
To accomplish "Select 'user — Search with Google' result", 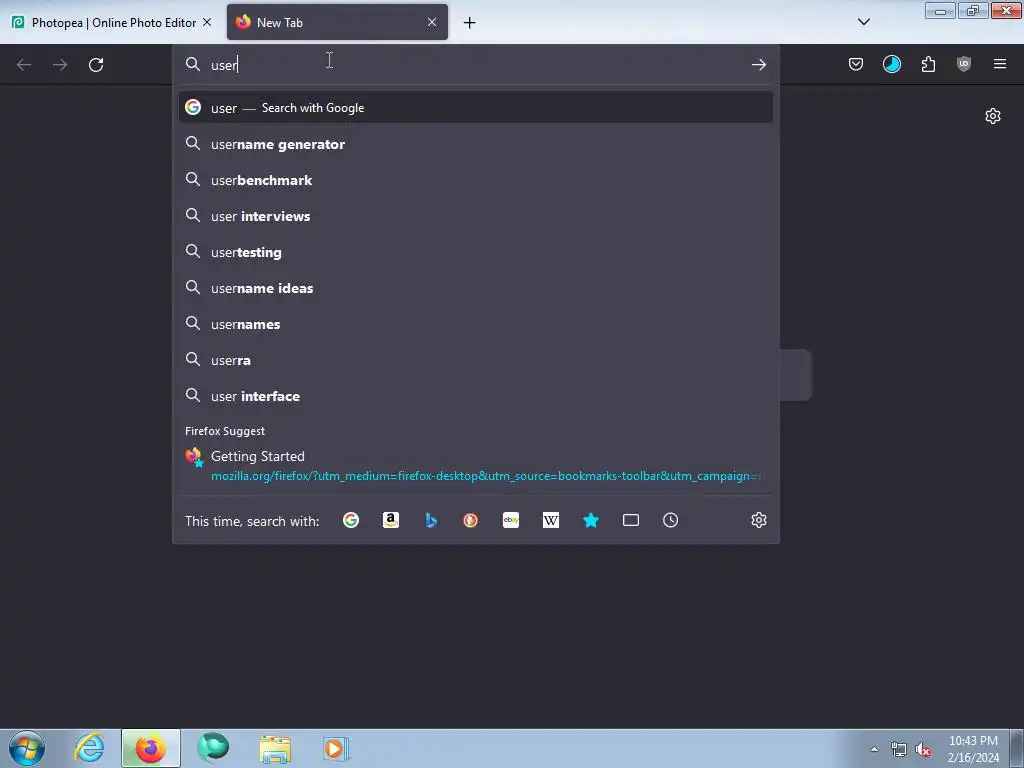I will (475, 108).
